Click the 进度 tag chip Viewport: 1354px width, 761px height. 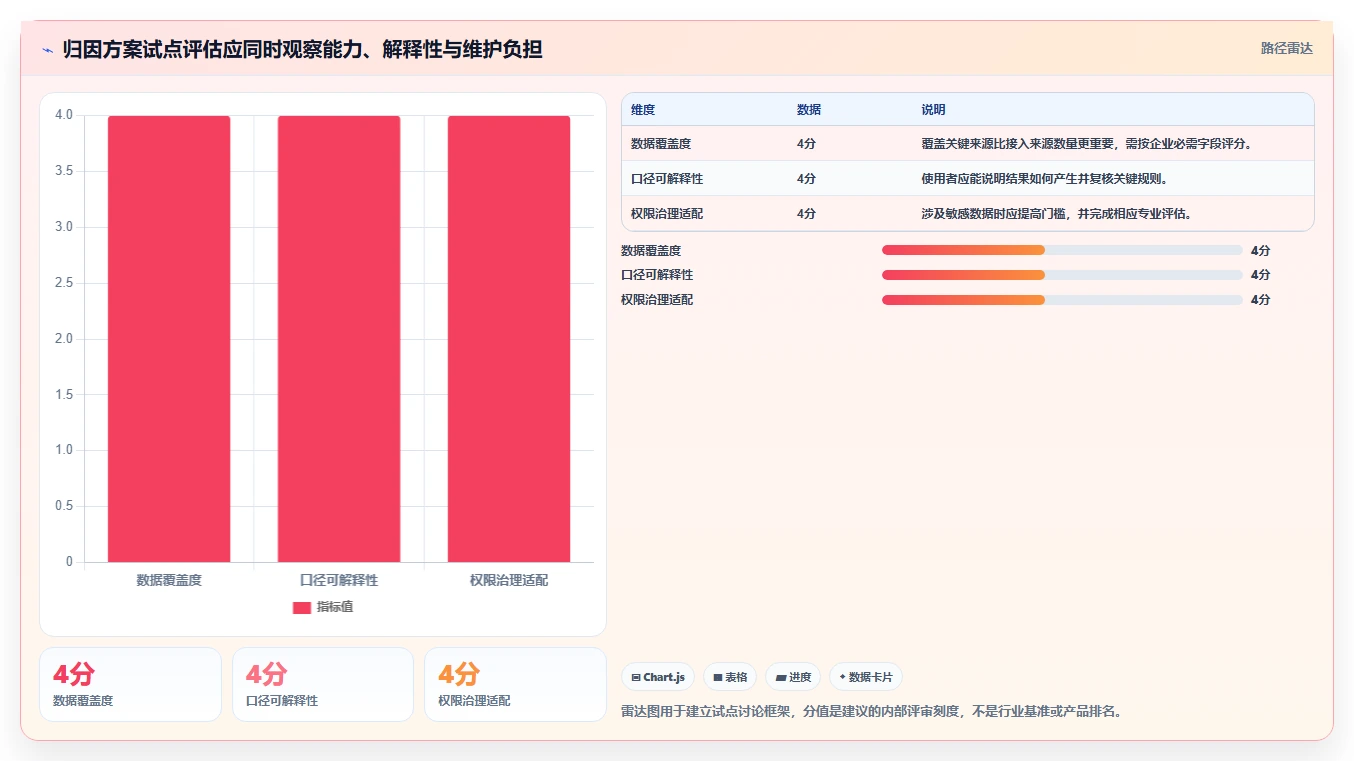(792, 677)
